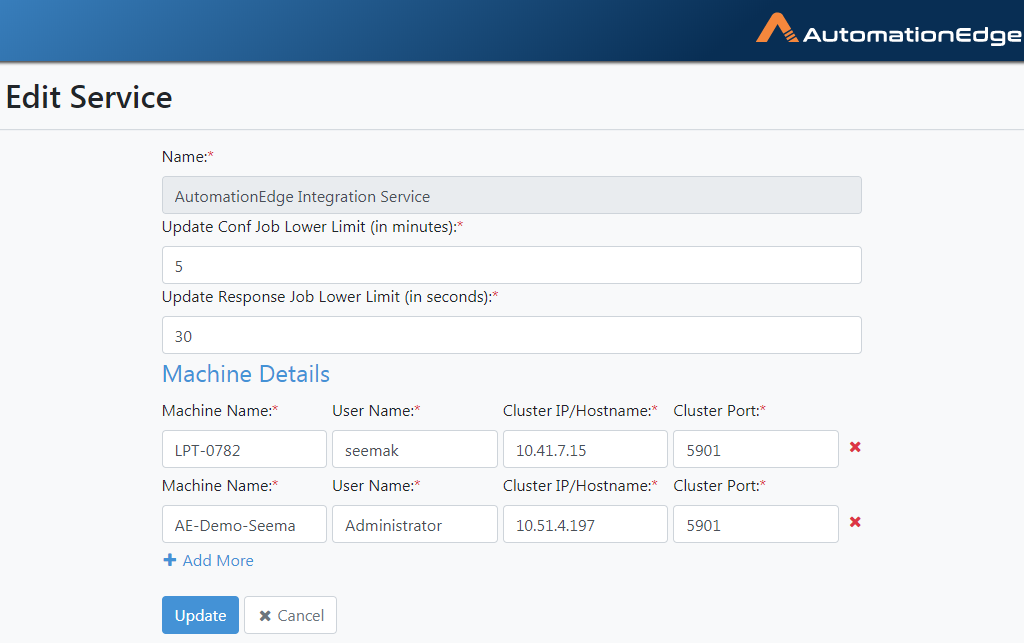Edit User Name field containing seemak
Image resolution: width=1024 pixels, height=643 pixels.
click(415, 449)
